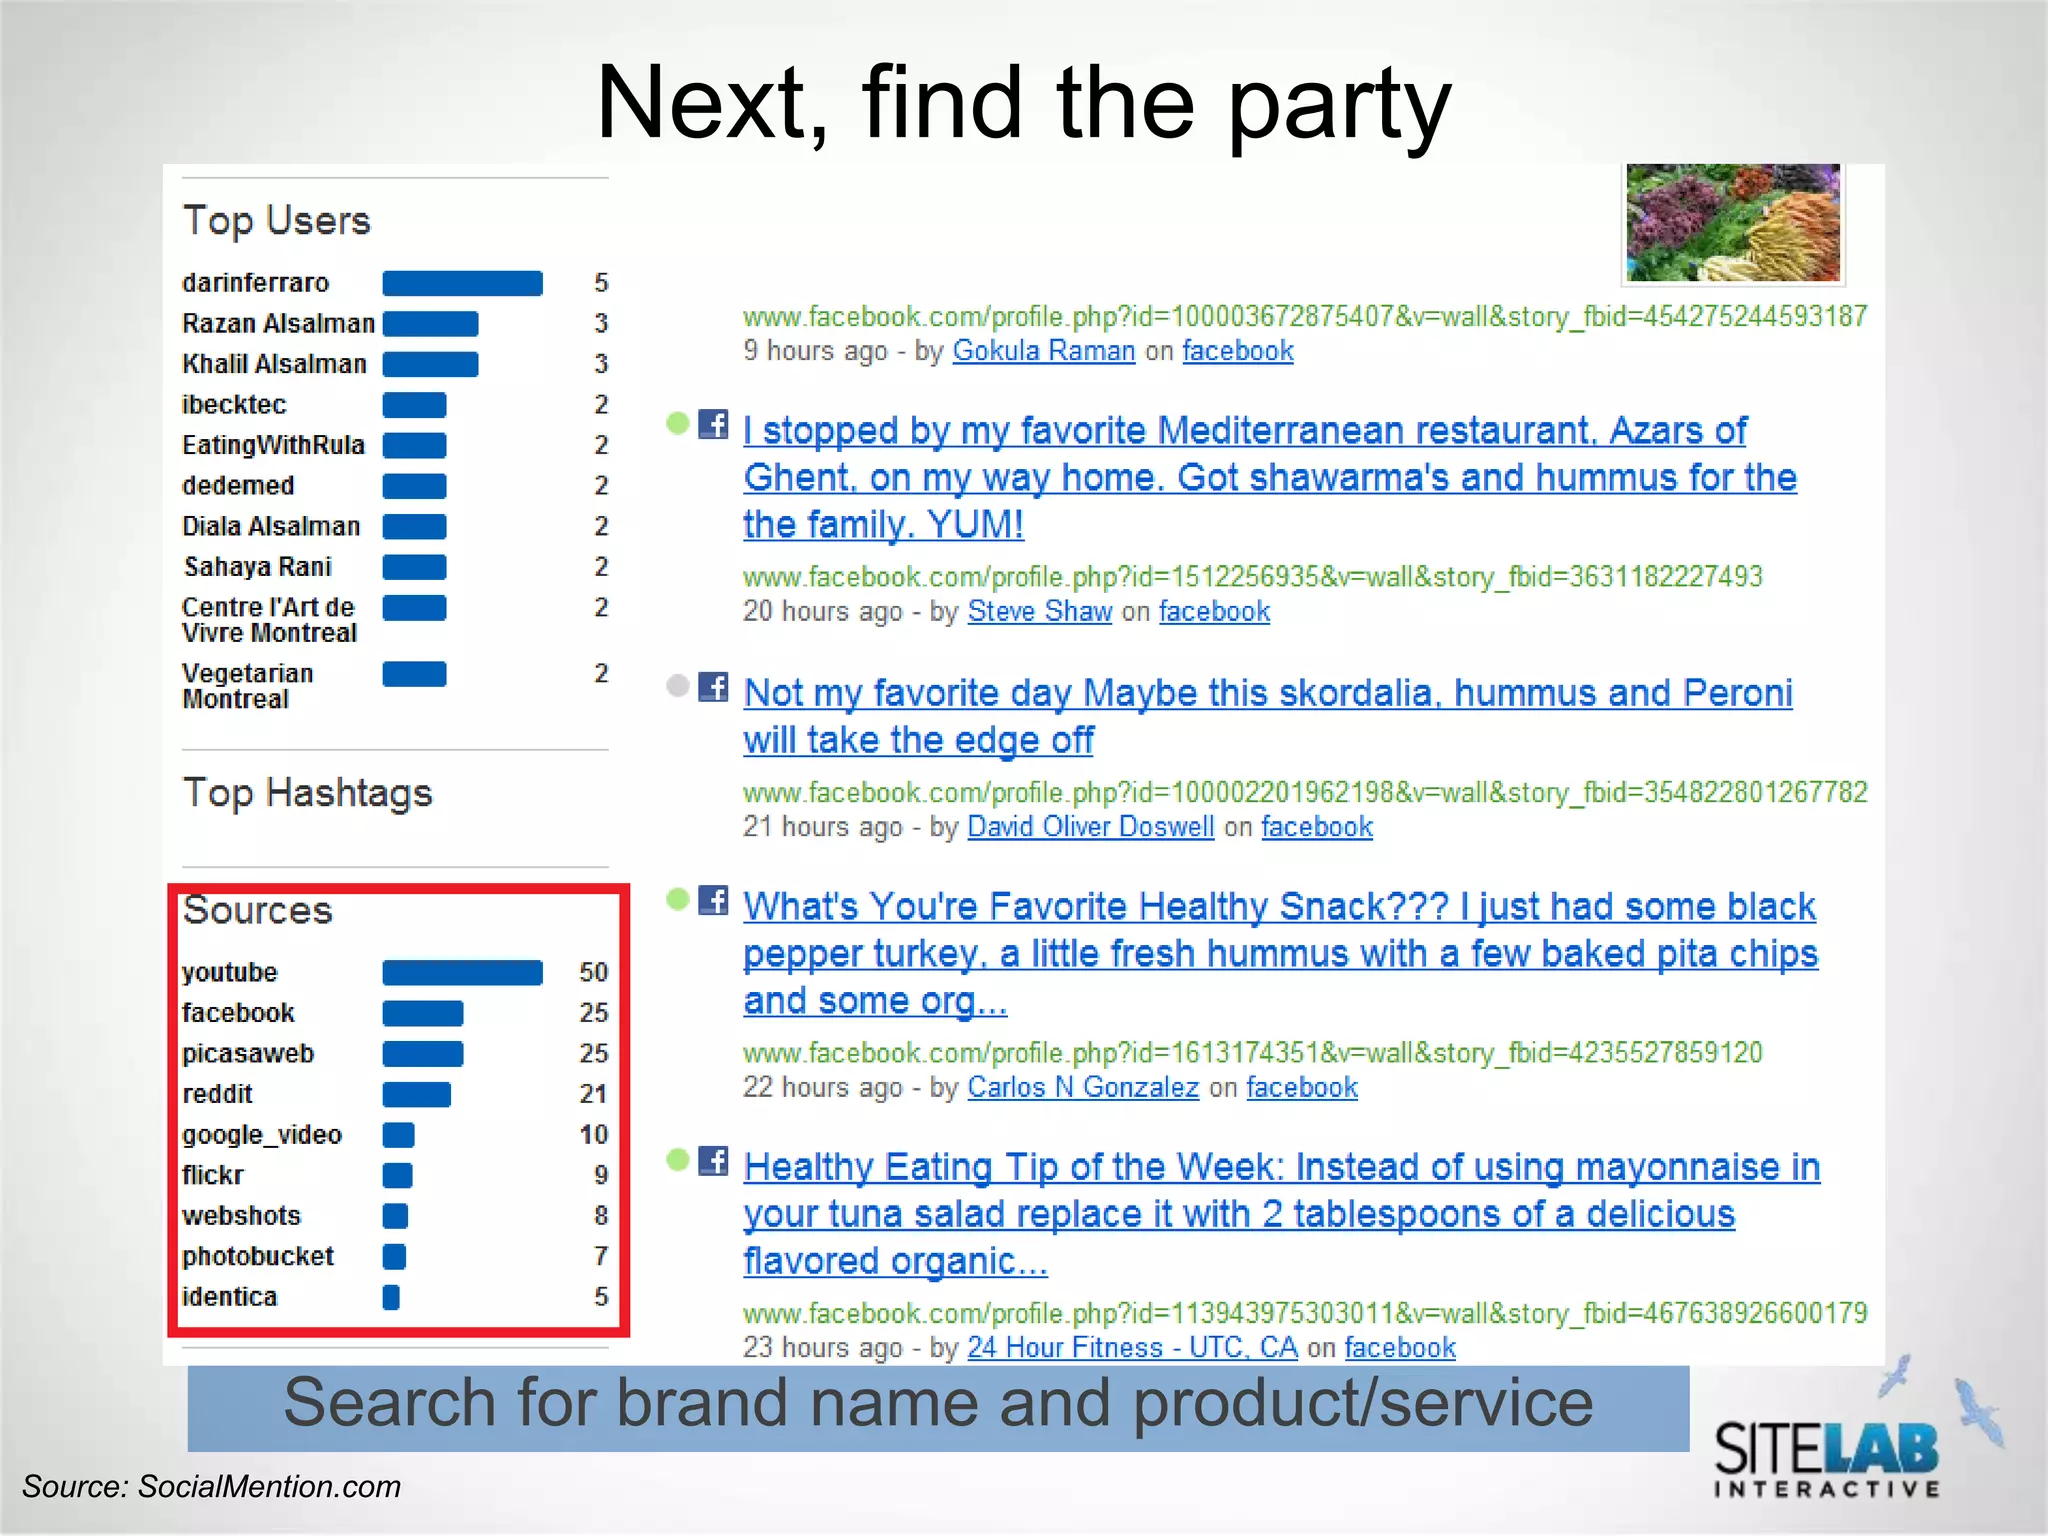Select Centre l'Art de Vivre Montreal user
The width and height of the screenshot is (2048, 1536).
269,620
